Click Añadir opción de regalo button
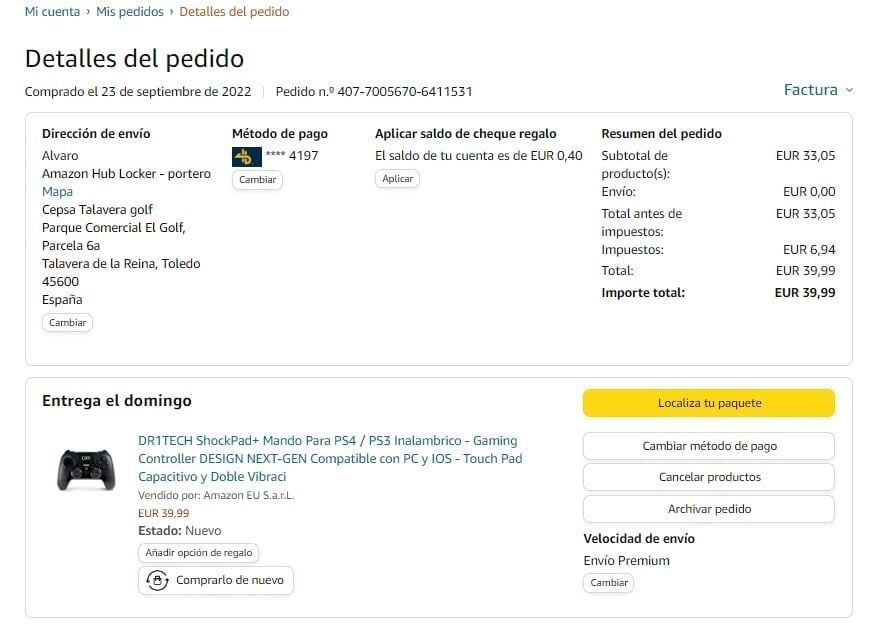Image resolution: width=876 pixels, height=638 pixels. pos(198,553)
